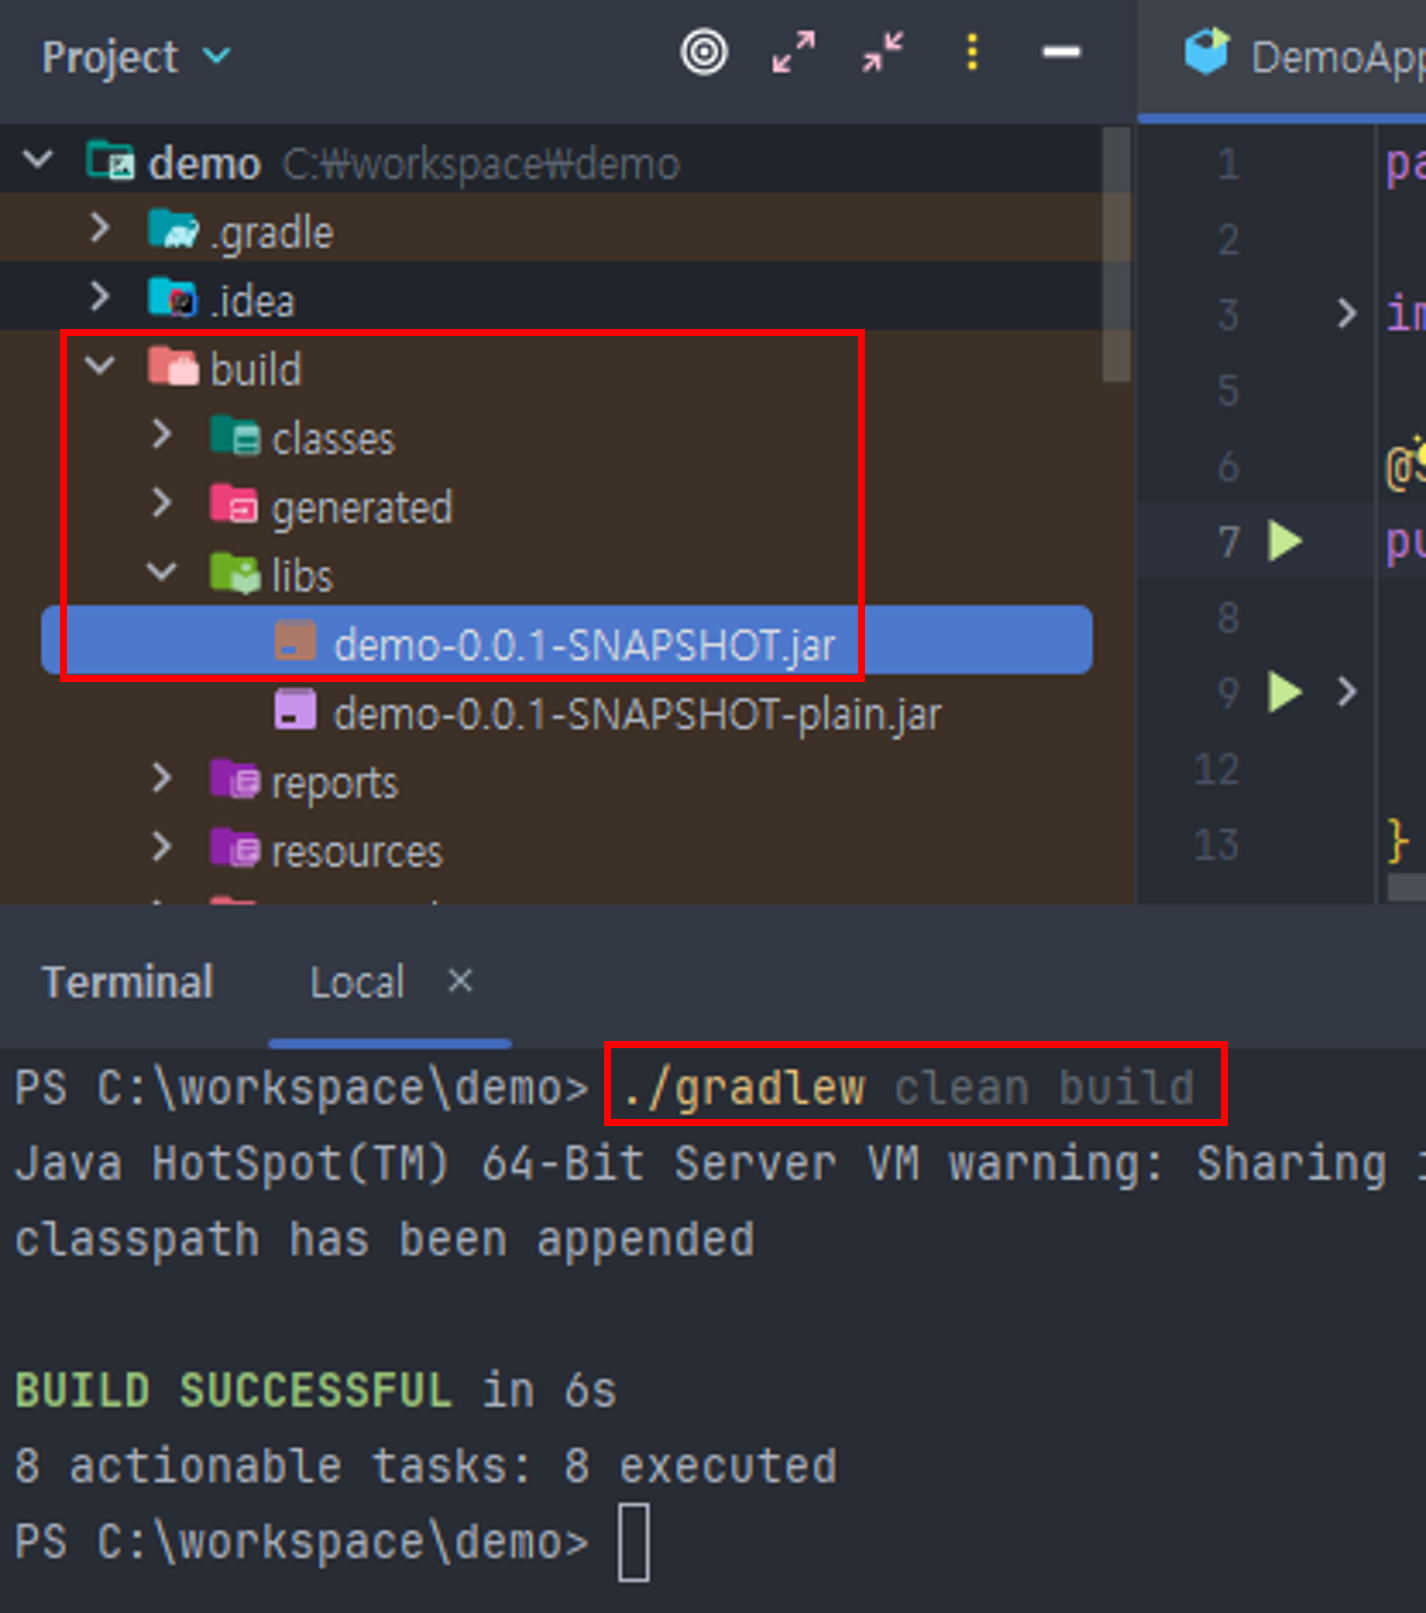Click the resources folder icon
The width and height of the screenshot is (1426, 1613).
(x=235, y=848)
